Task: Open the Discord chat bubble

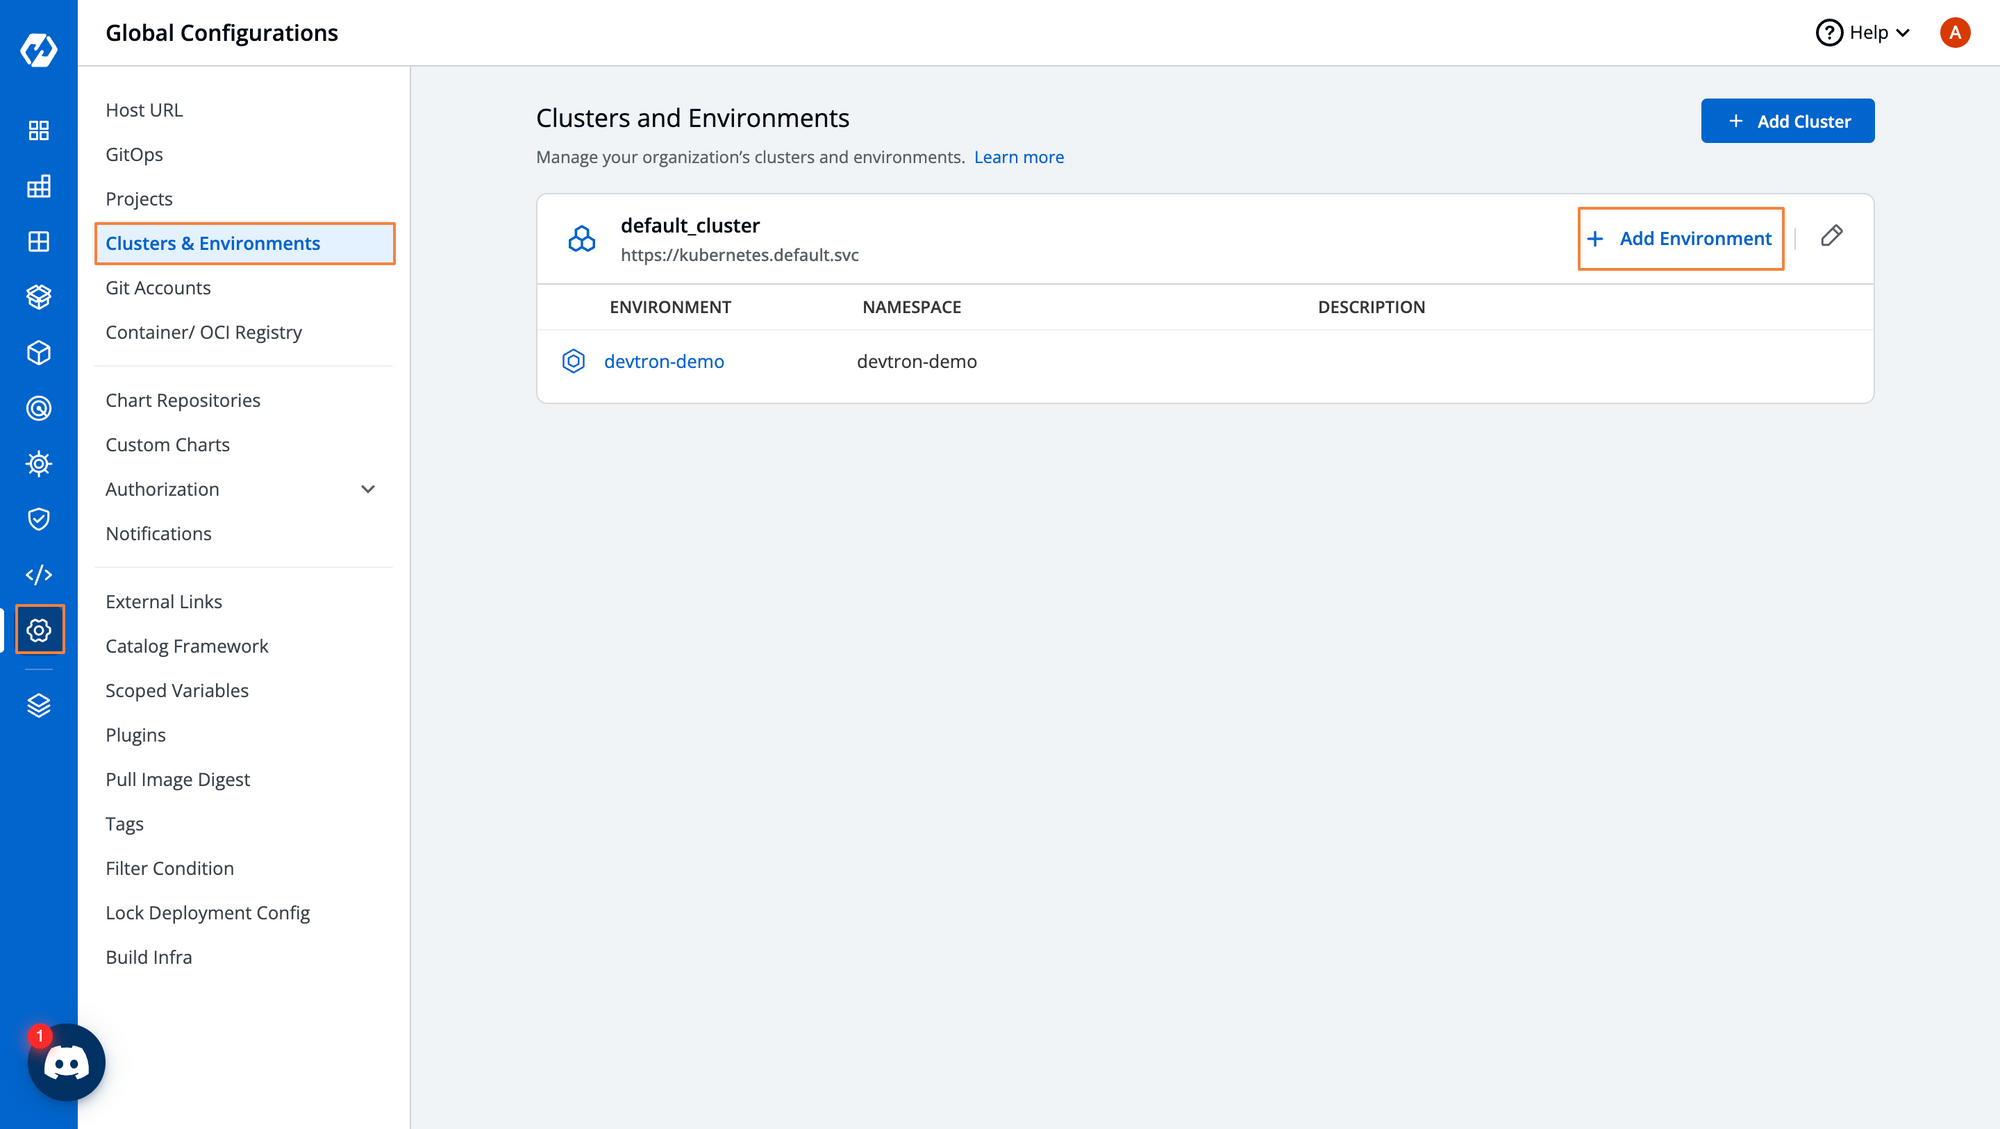Action: pyautogui.click(x=67, y=1063)
